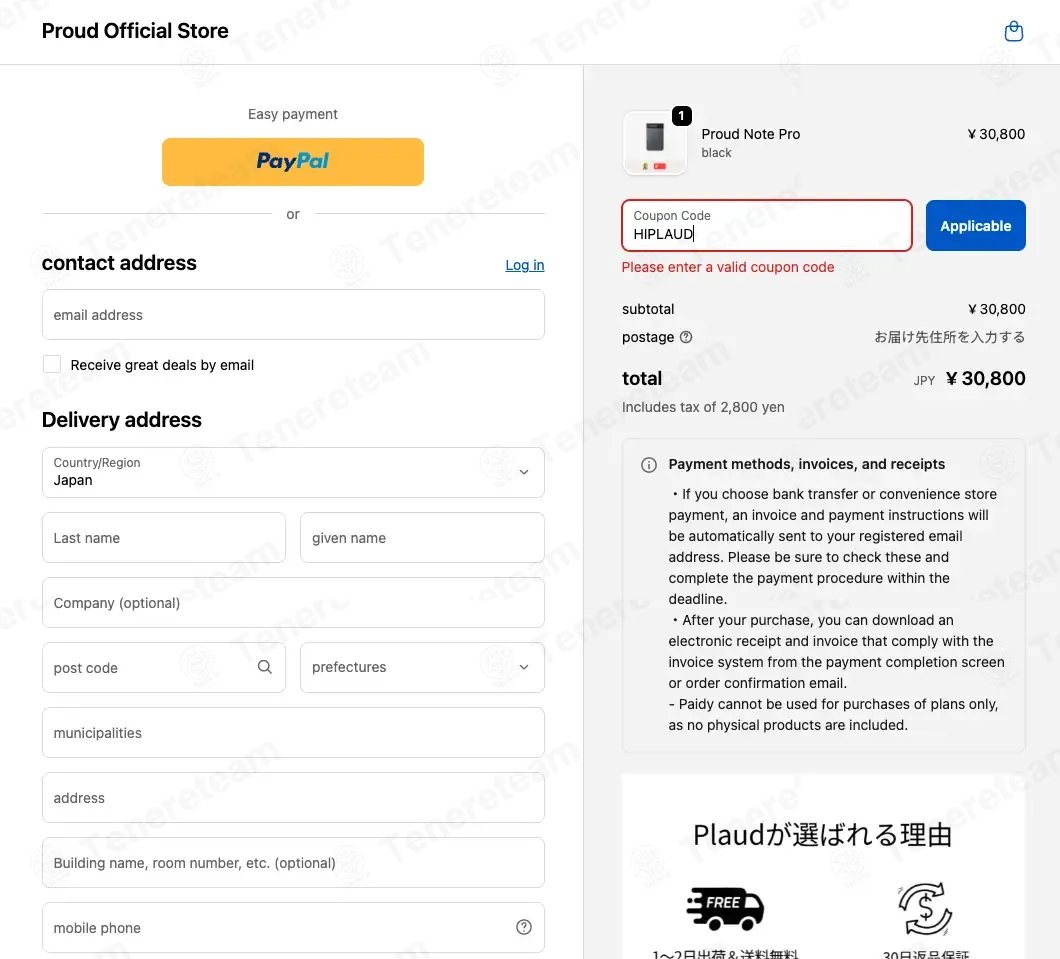The width and height of the screenshot is (1060, 959).
Task: Click the Log in link
Action: 525,265
